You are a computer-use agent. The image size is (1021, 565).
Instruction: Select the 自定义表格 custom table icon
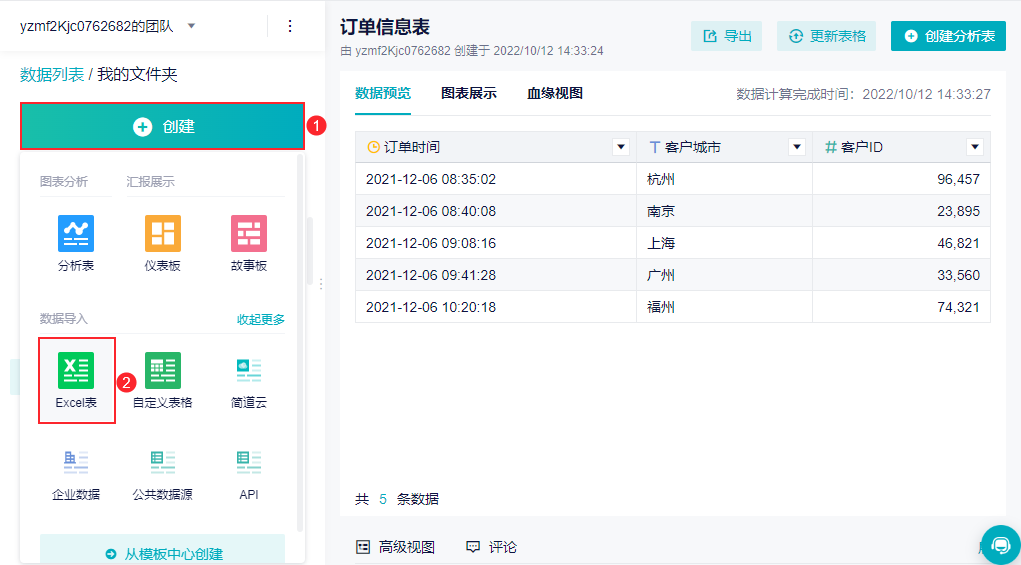163,371
